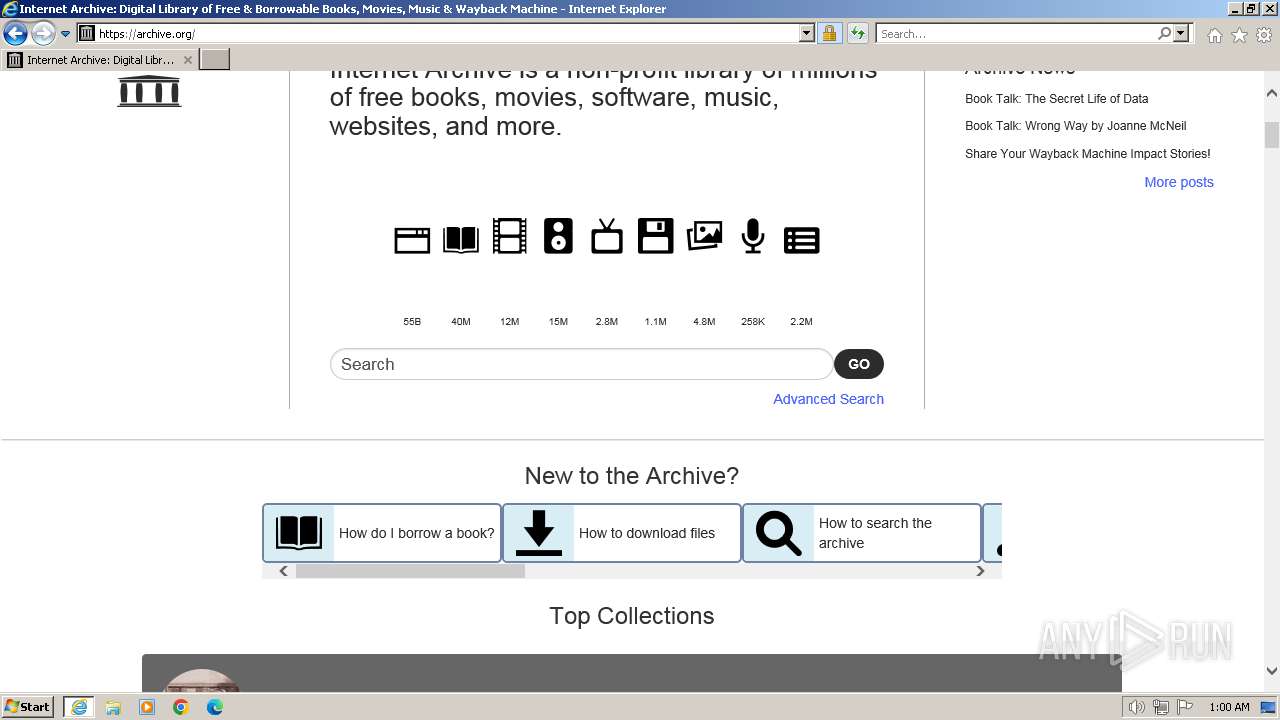
Task: Click the page vertical scrollbar thumb
Action: 1272,134
